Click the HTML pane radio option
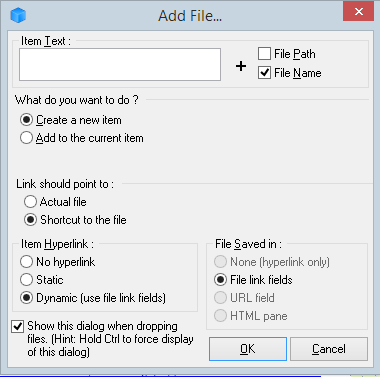The width and height of the screenshot is (380, 377). tap(220, 316)
